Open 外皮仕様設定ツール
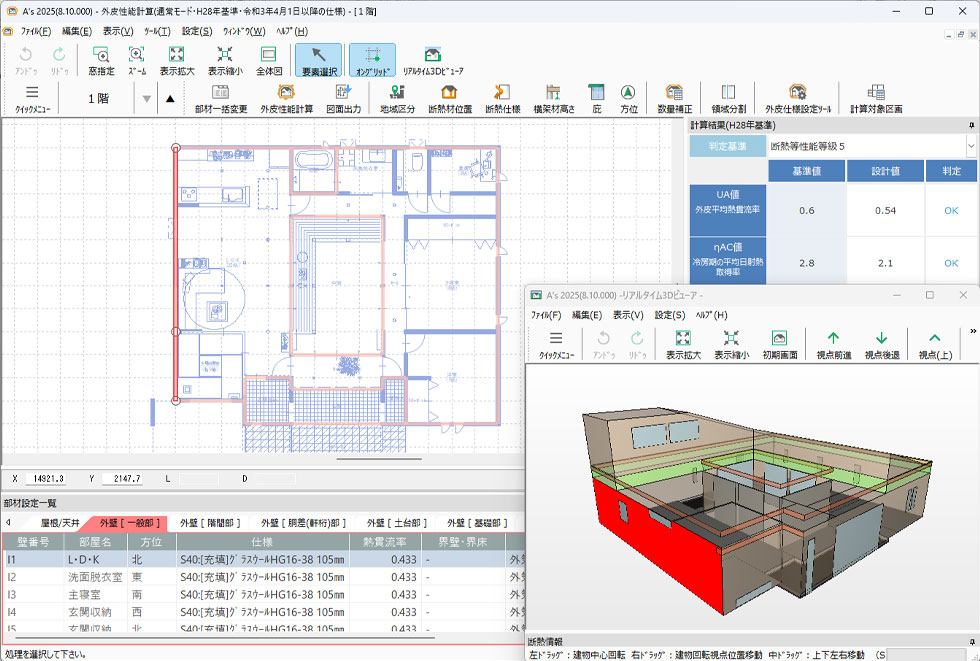Screen dimensions: 980x661 pyautogui.click(x=798, y=99)
